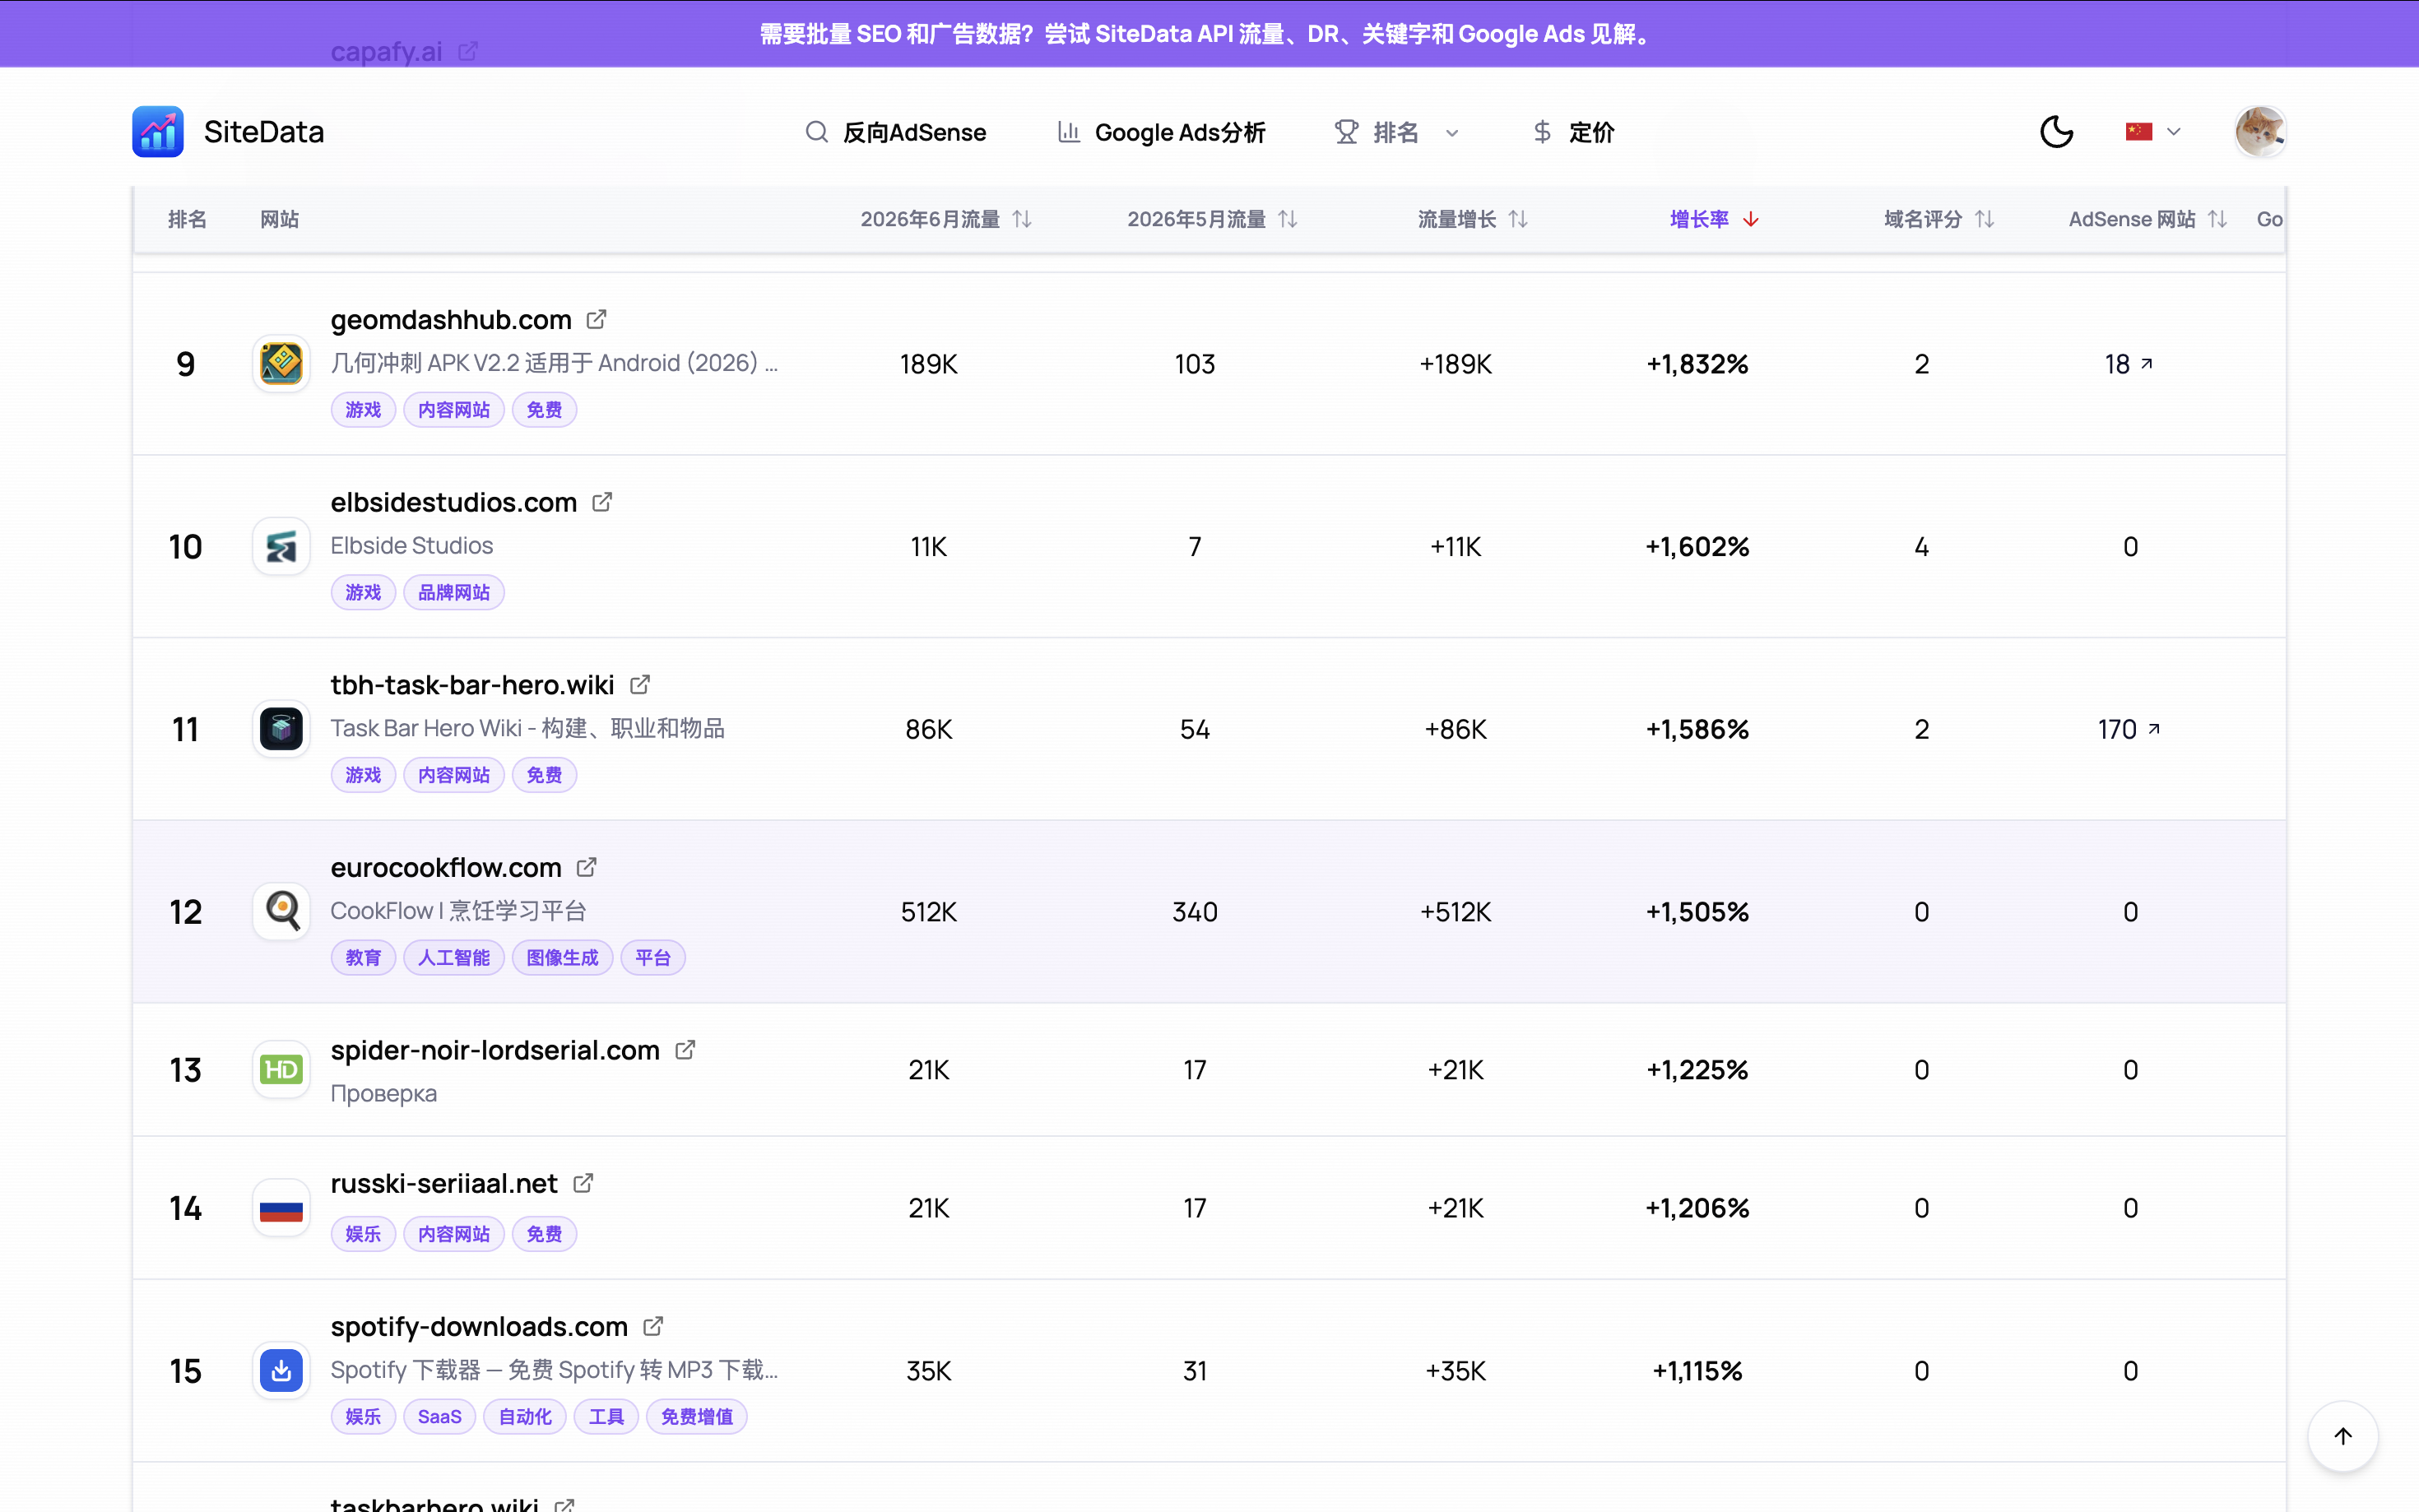Select the 游戏 tag on geomdashhub.com

[x=363, y=409]
